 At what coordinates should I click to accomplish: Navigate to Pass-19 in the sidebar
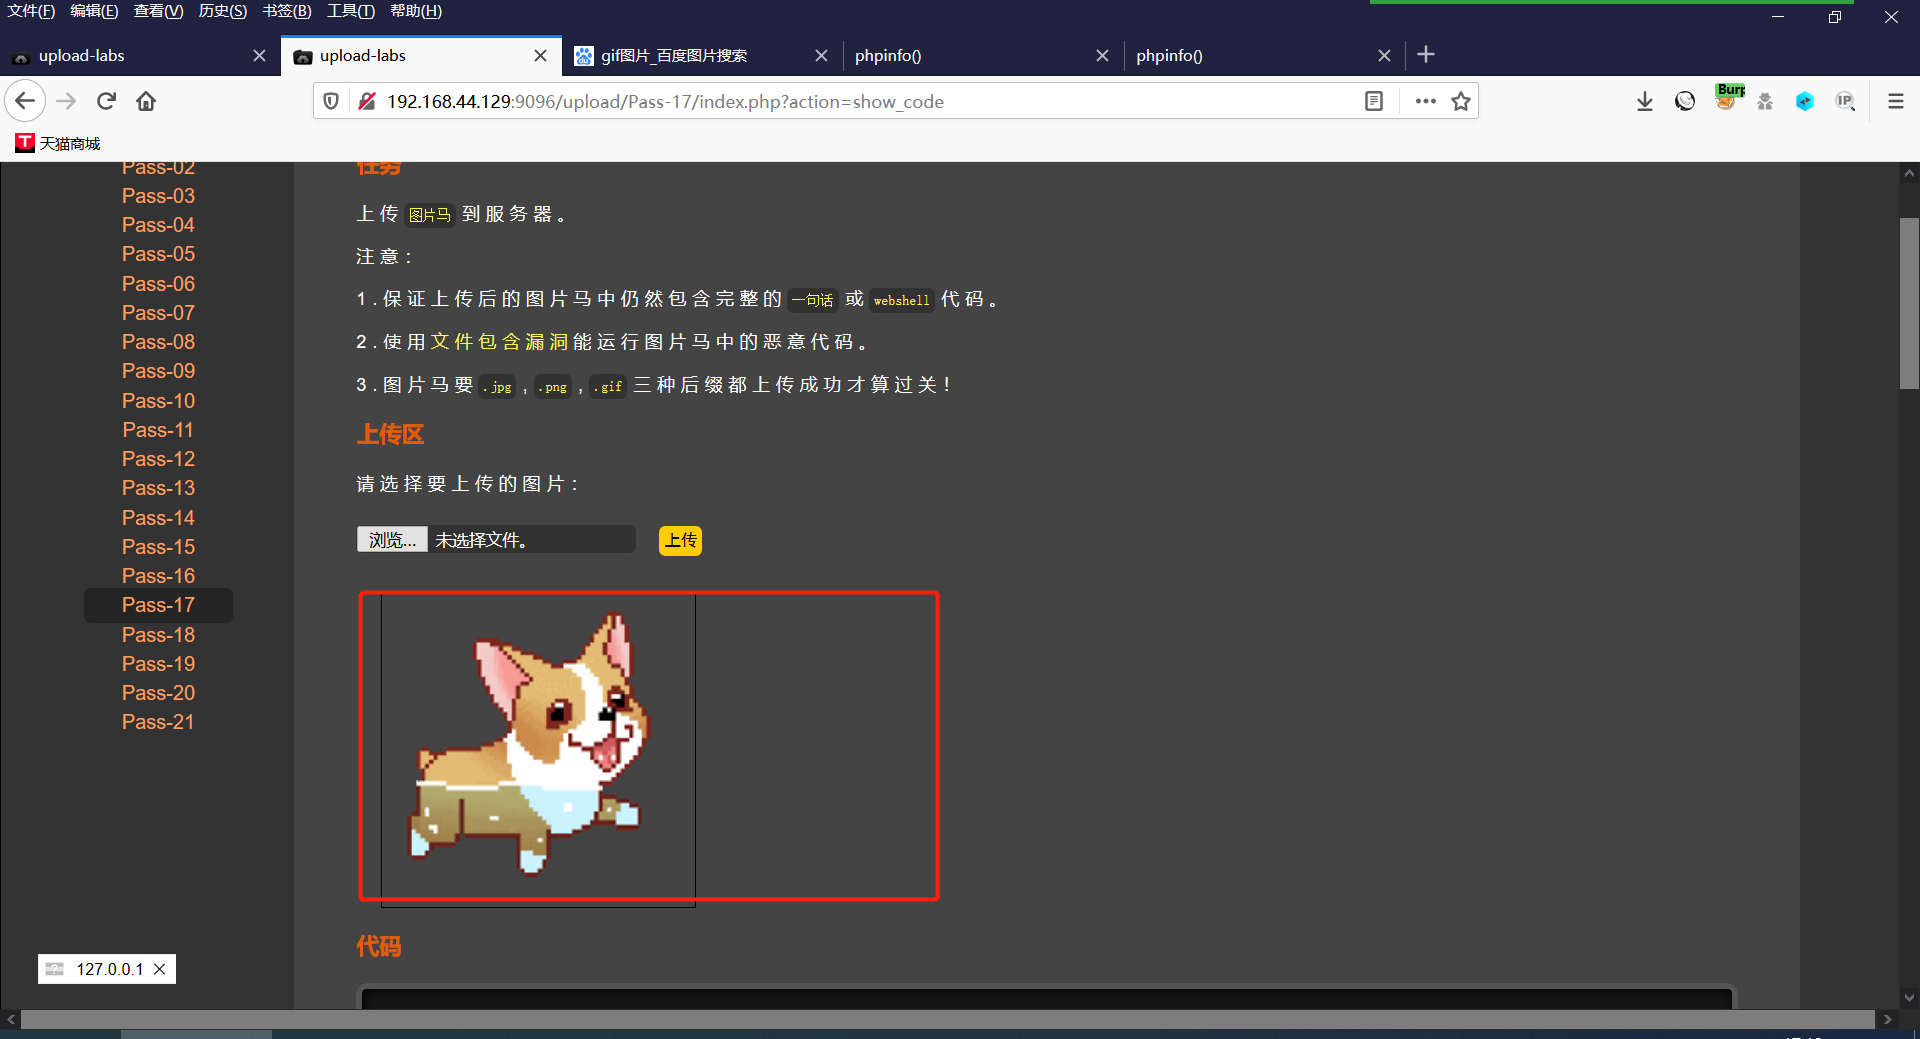[x=158, y=664]
